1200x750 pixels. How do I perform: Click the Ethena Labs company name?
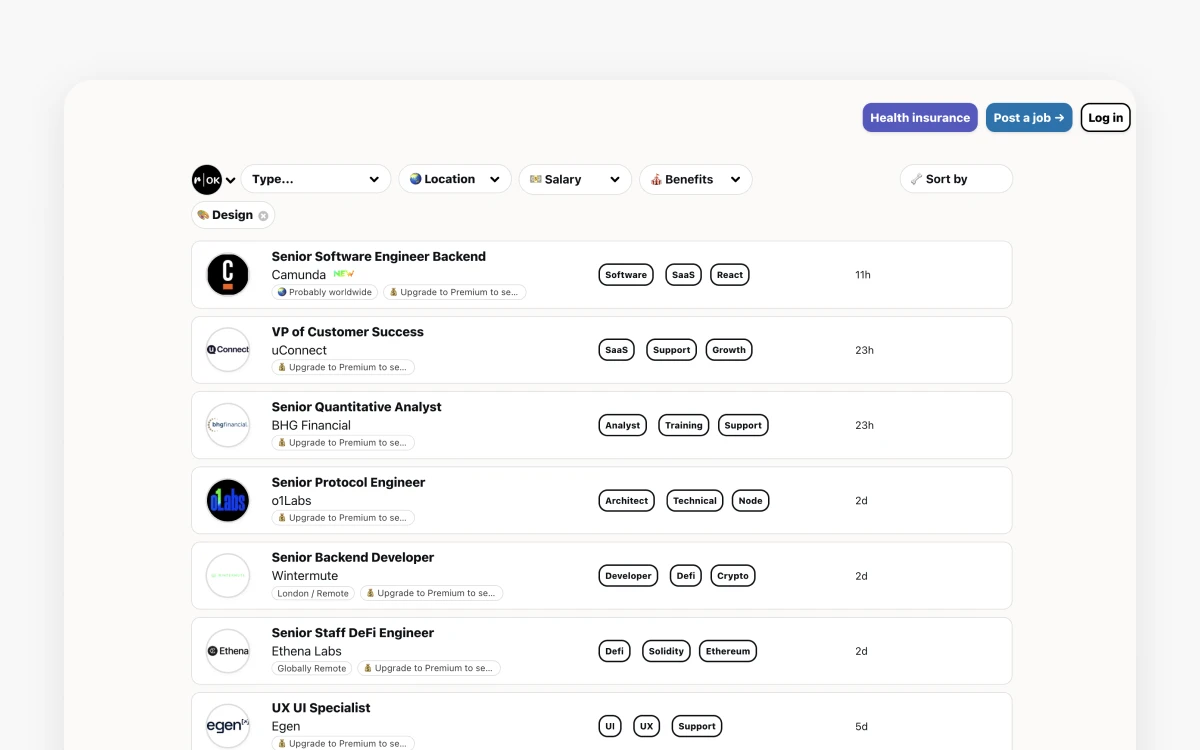click(x=307, y=651)
